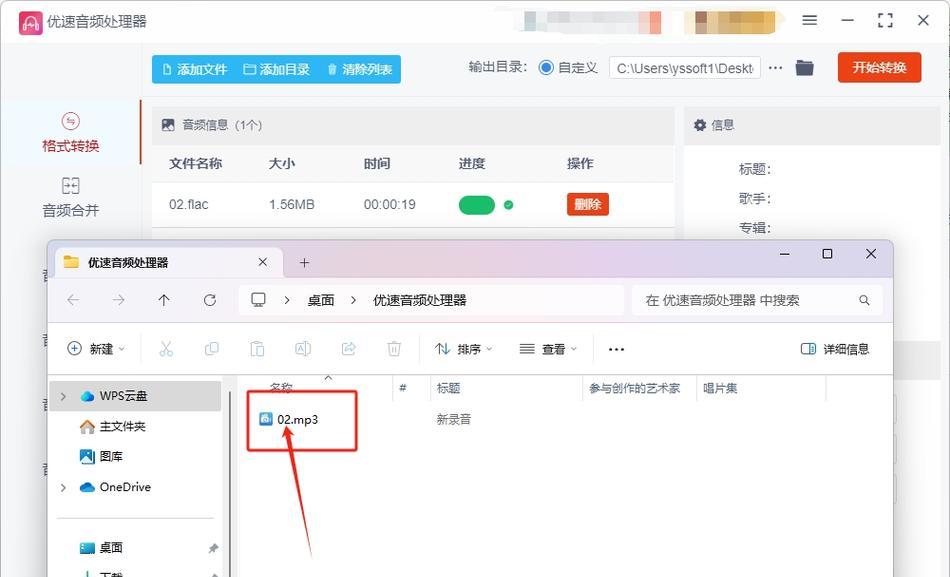Click the search magnifier icon in Explorer
Screen dimensions: 950x577
(x=864, y=300)
